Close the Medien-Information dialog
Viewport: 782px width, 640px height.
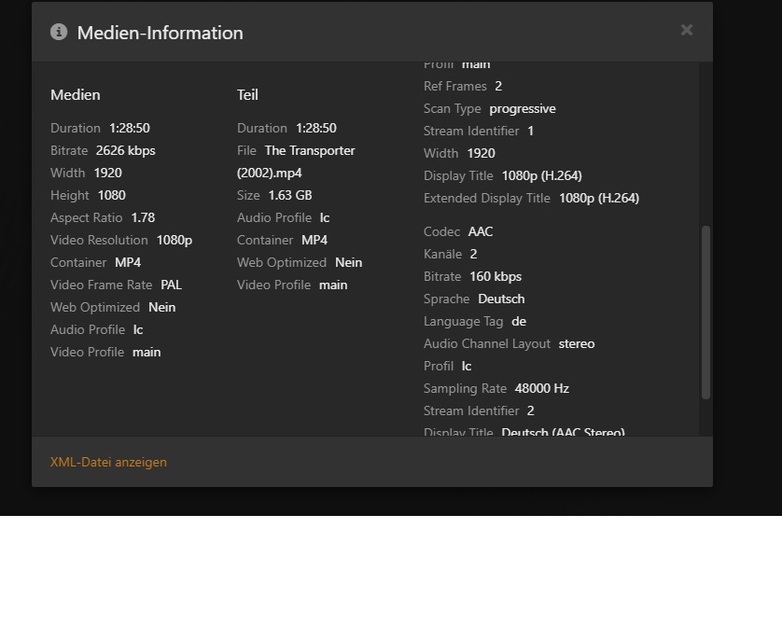click(x=686, y=30)
